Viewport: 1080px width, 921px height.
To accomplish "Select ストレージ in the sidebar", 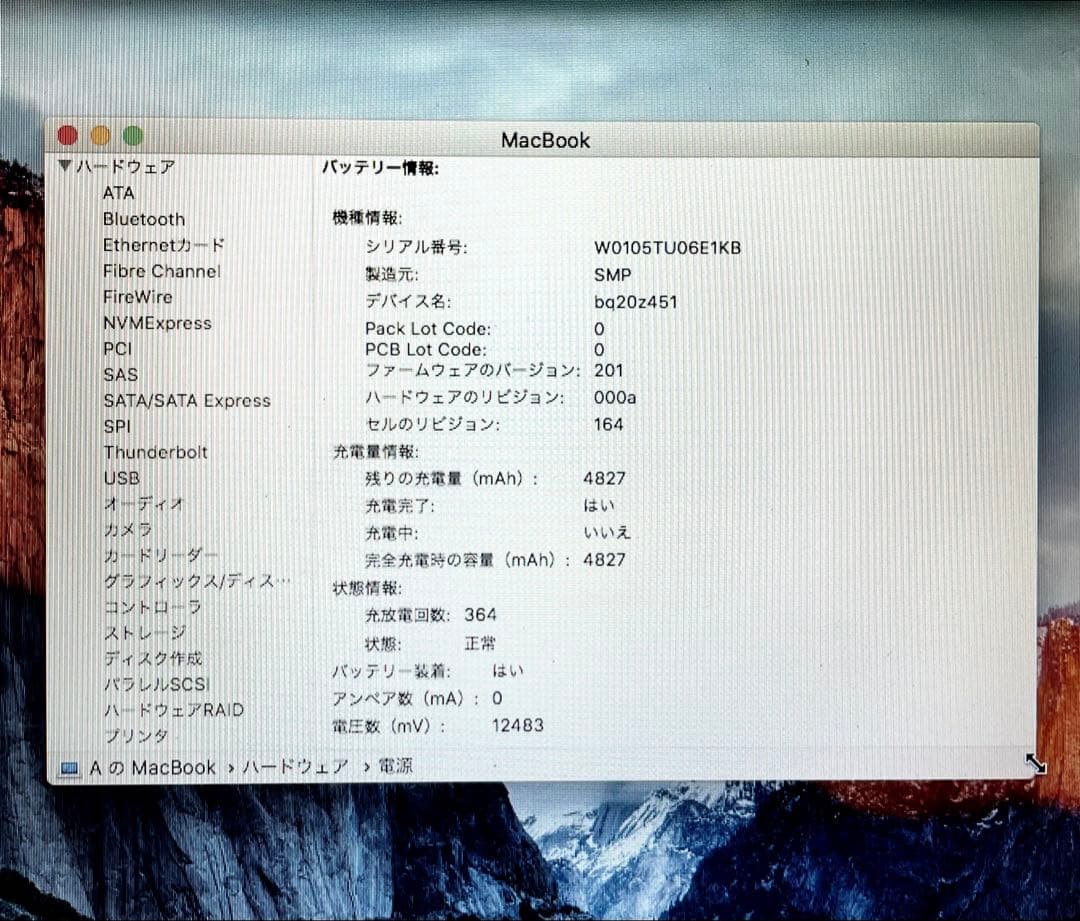I will click(x=143, y=632).
